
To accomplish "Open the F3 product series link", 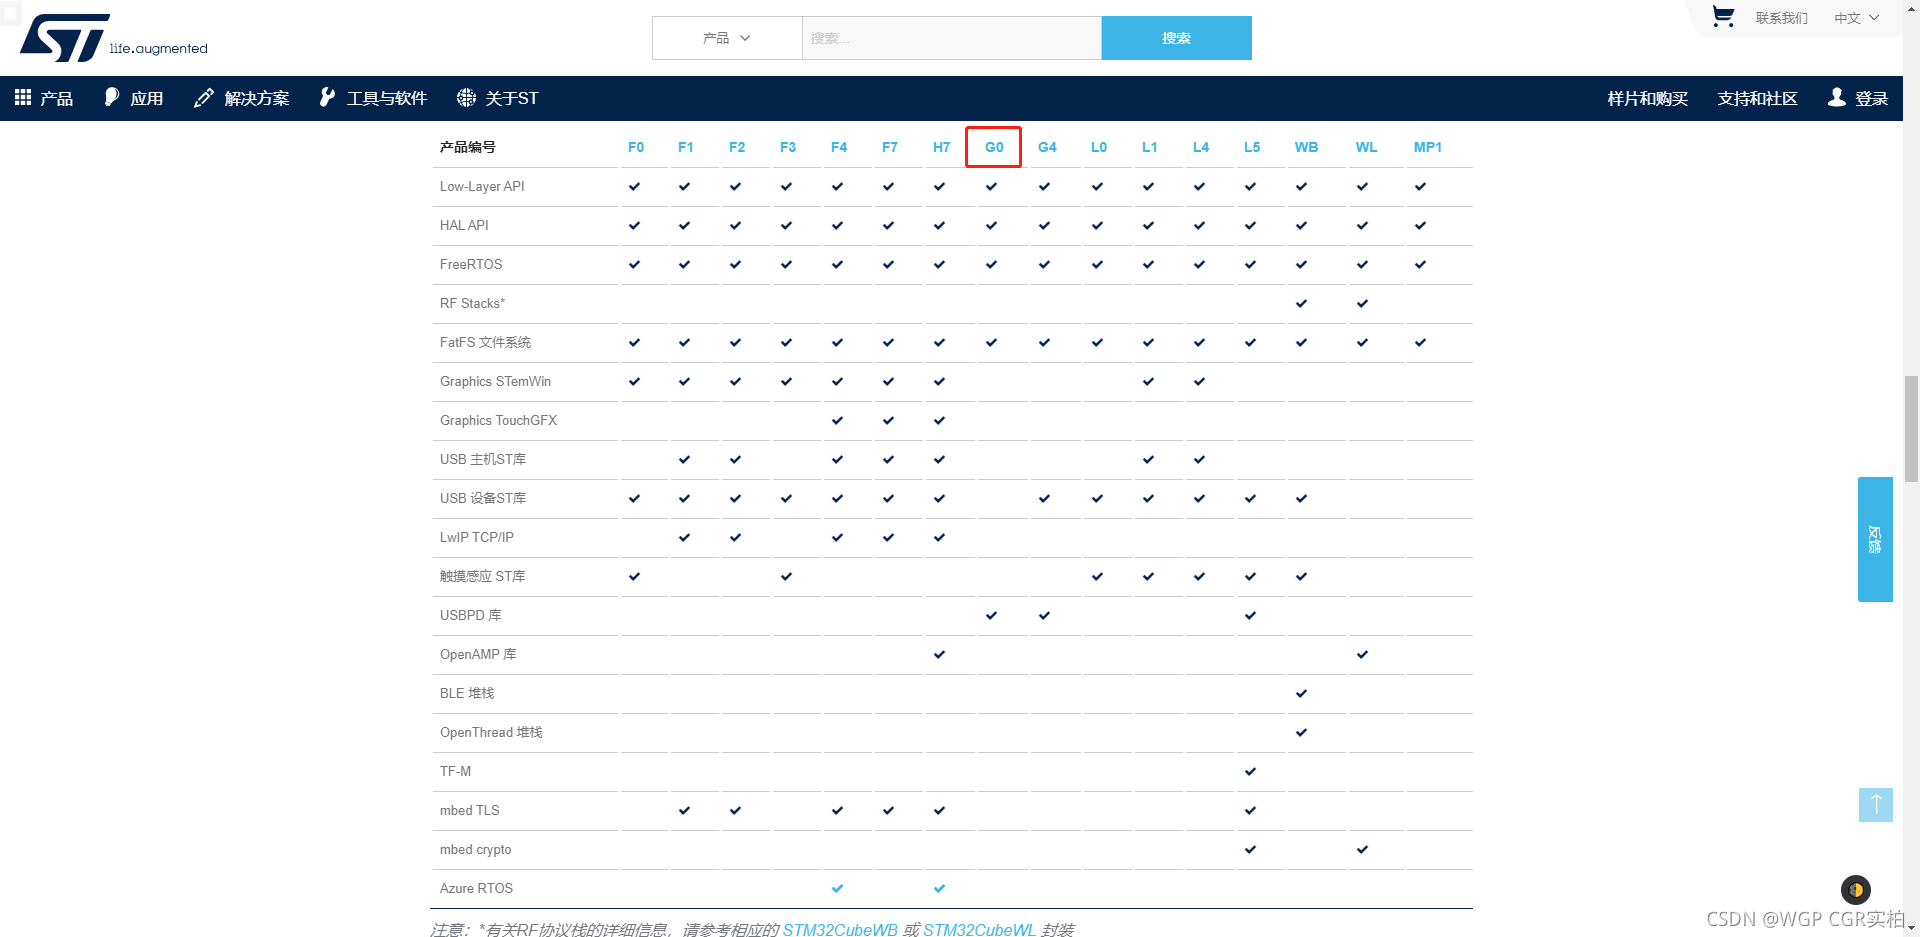I will (x=788, y=147).
